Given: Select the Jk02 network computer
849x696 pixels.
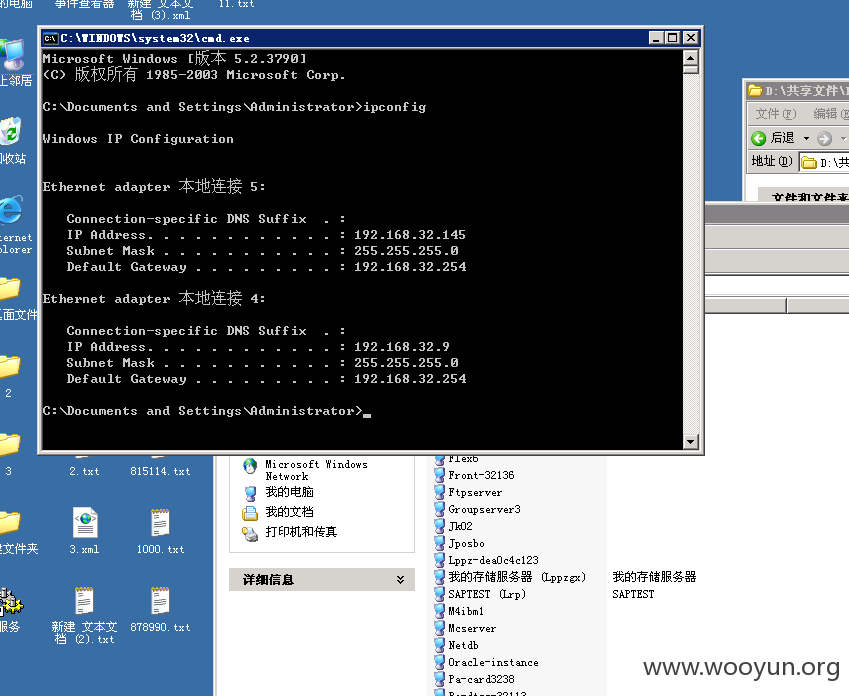Looking at the screenshot, I should [460, 526].
